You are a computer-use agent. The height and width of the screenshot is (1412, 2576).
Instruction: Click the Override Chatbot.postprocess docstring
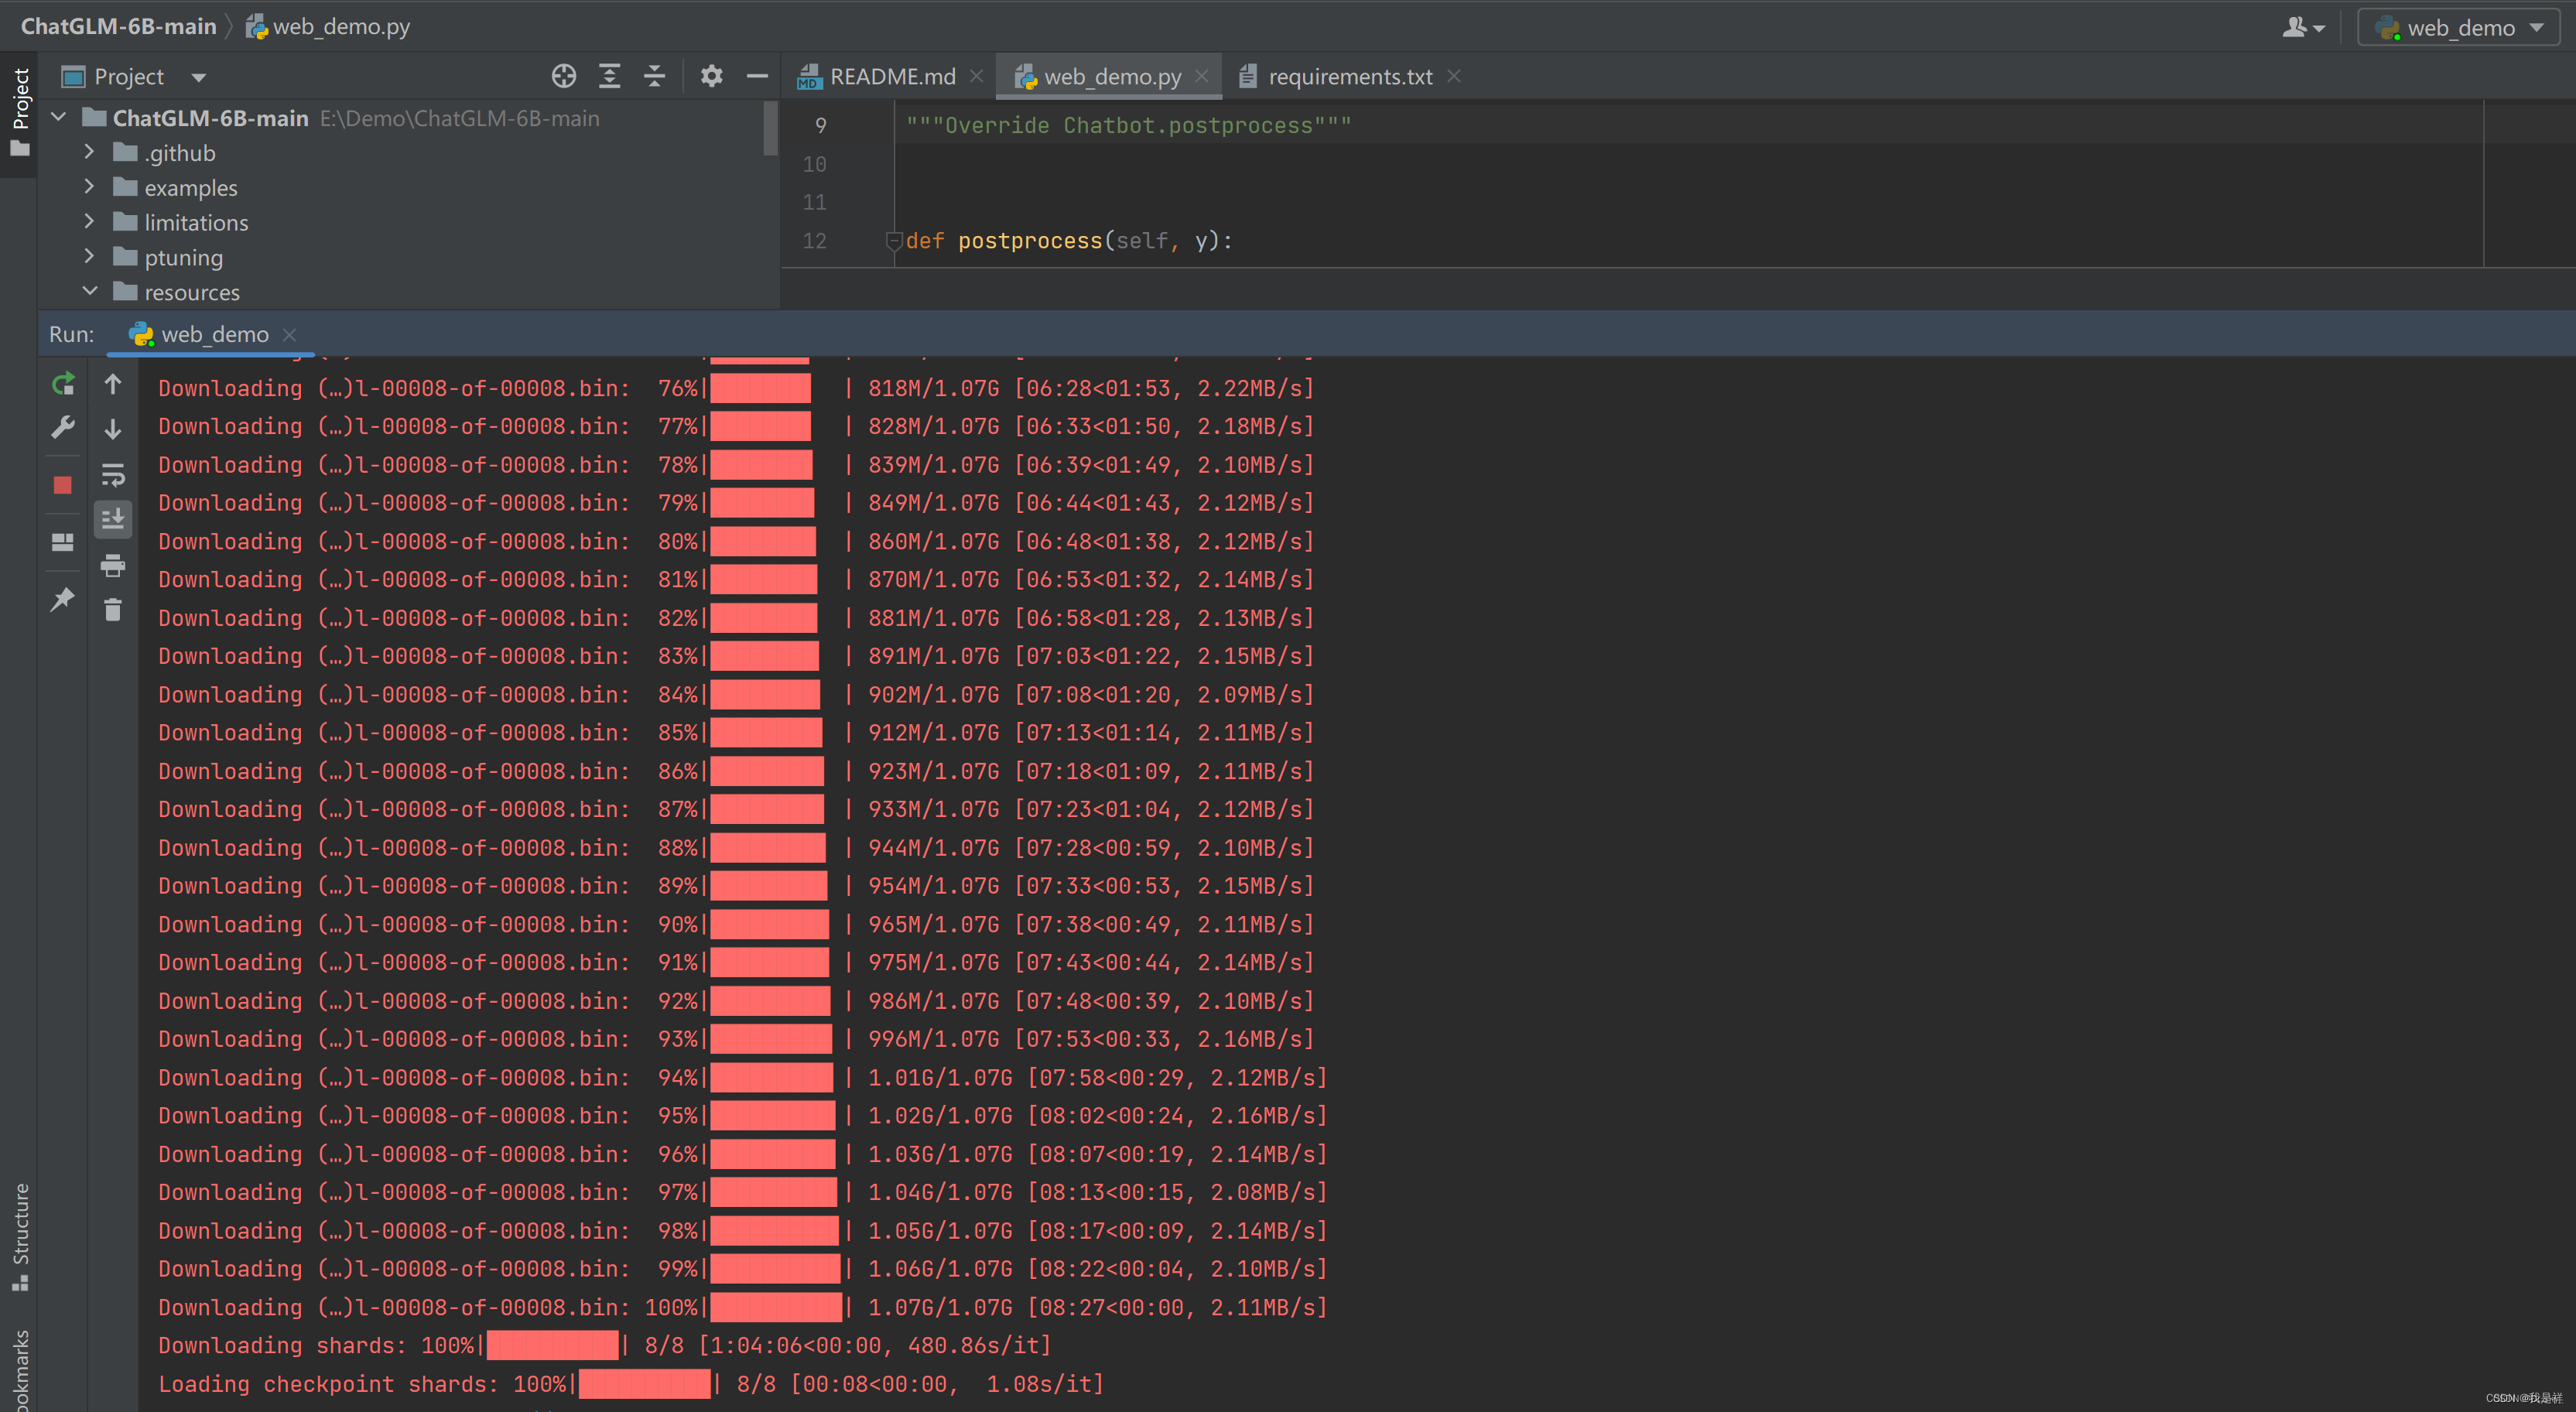1129,125
